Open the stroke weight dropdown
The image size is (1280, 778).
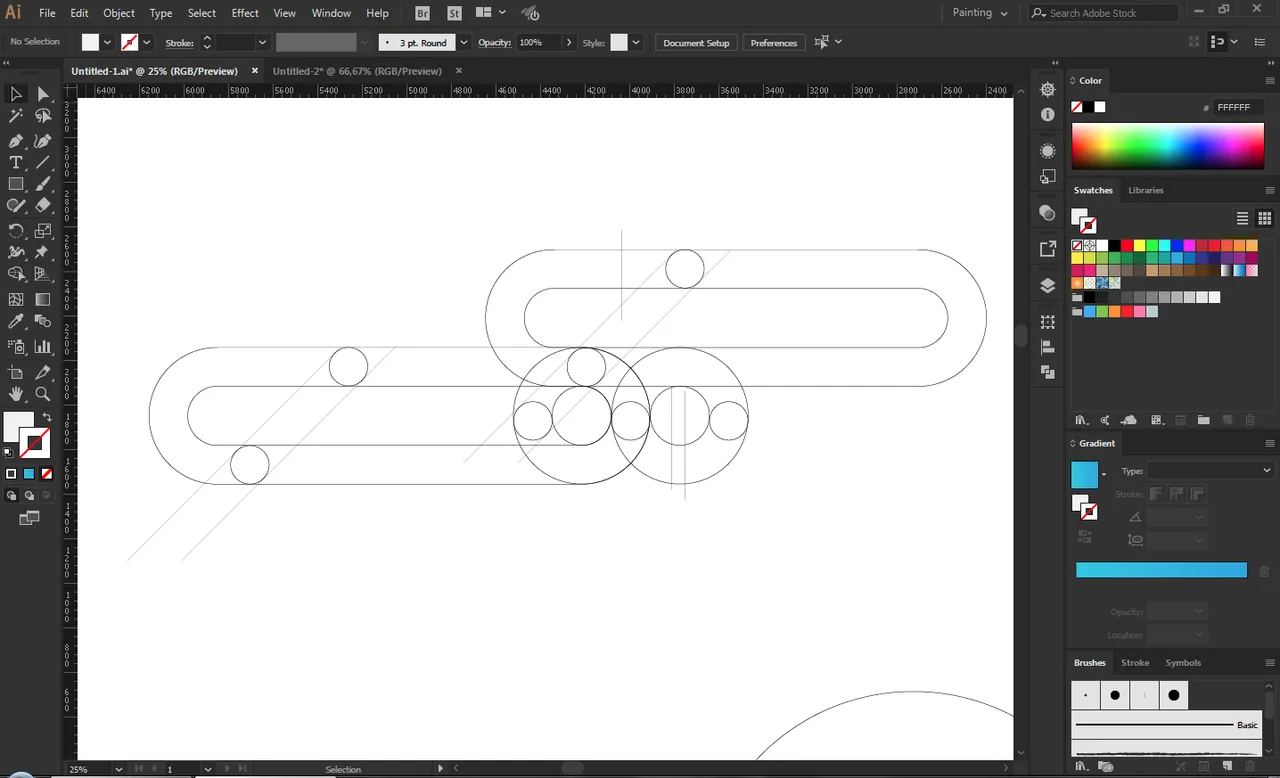[x=262, y=43]
